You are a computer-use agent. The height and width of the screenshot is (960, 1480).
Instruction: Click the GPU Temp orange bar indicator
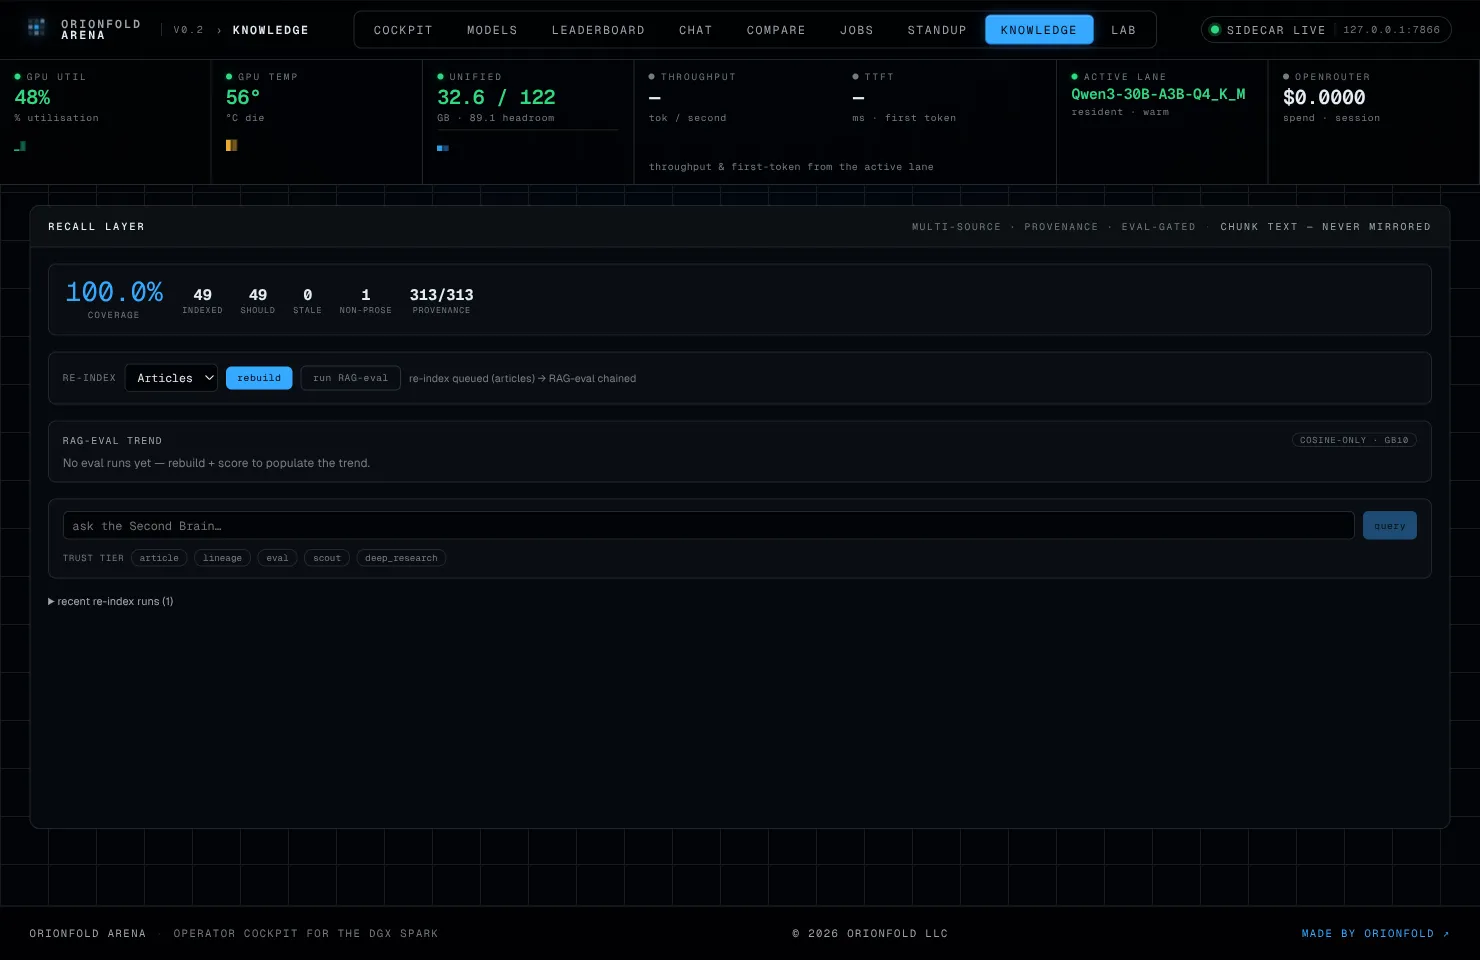(231, 145)
